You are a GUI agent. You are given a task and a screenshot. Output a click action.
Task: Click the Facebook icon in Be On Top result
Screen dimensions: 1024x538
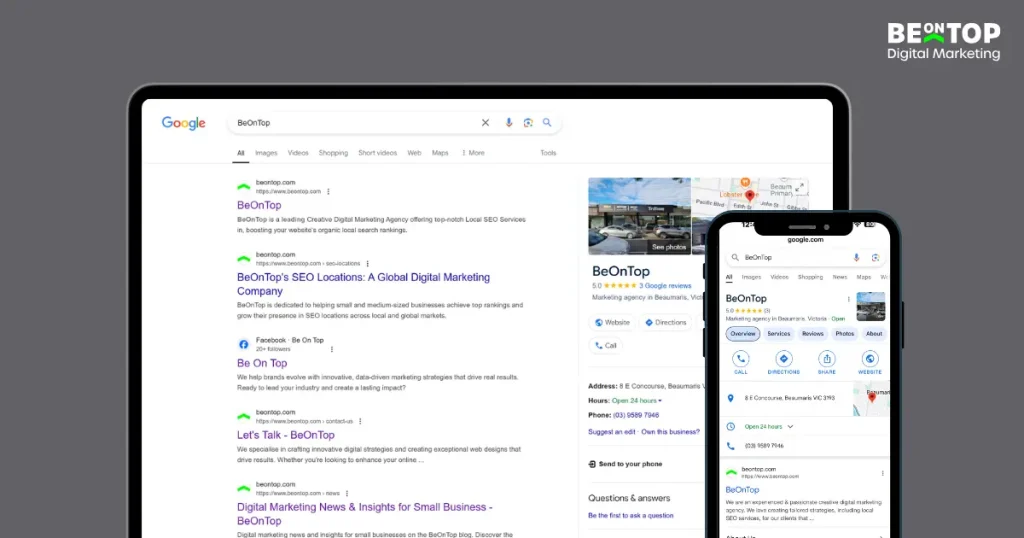pyautogui.click(x=243, y=344)
